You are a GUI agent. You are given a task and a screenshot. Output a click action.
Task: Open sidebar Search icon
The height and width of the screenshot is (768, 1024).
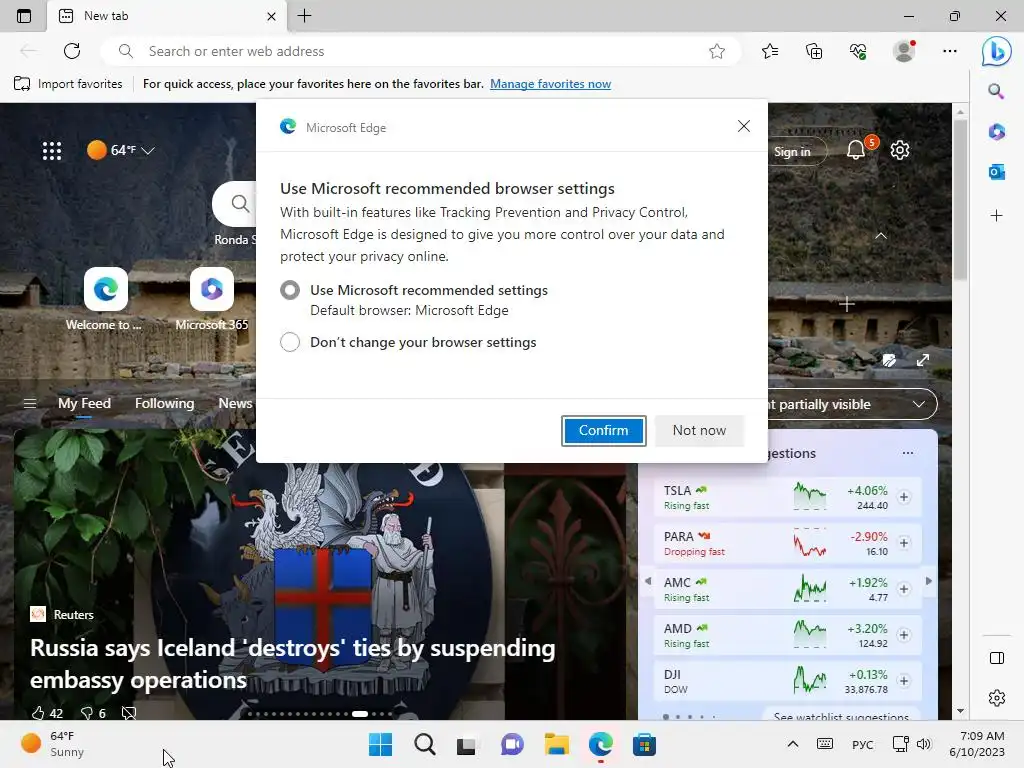[x=996, y=91]
